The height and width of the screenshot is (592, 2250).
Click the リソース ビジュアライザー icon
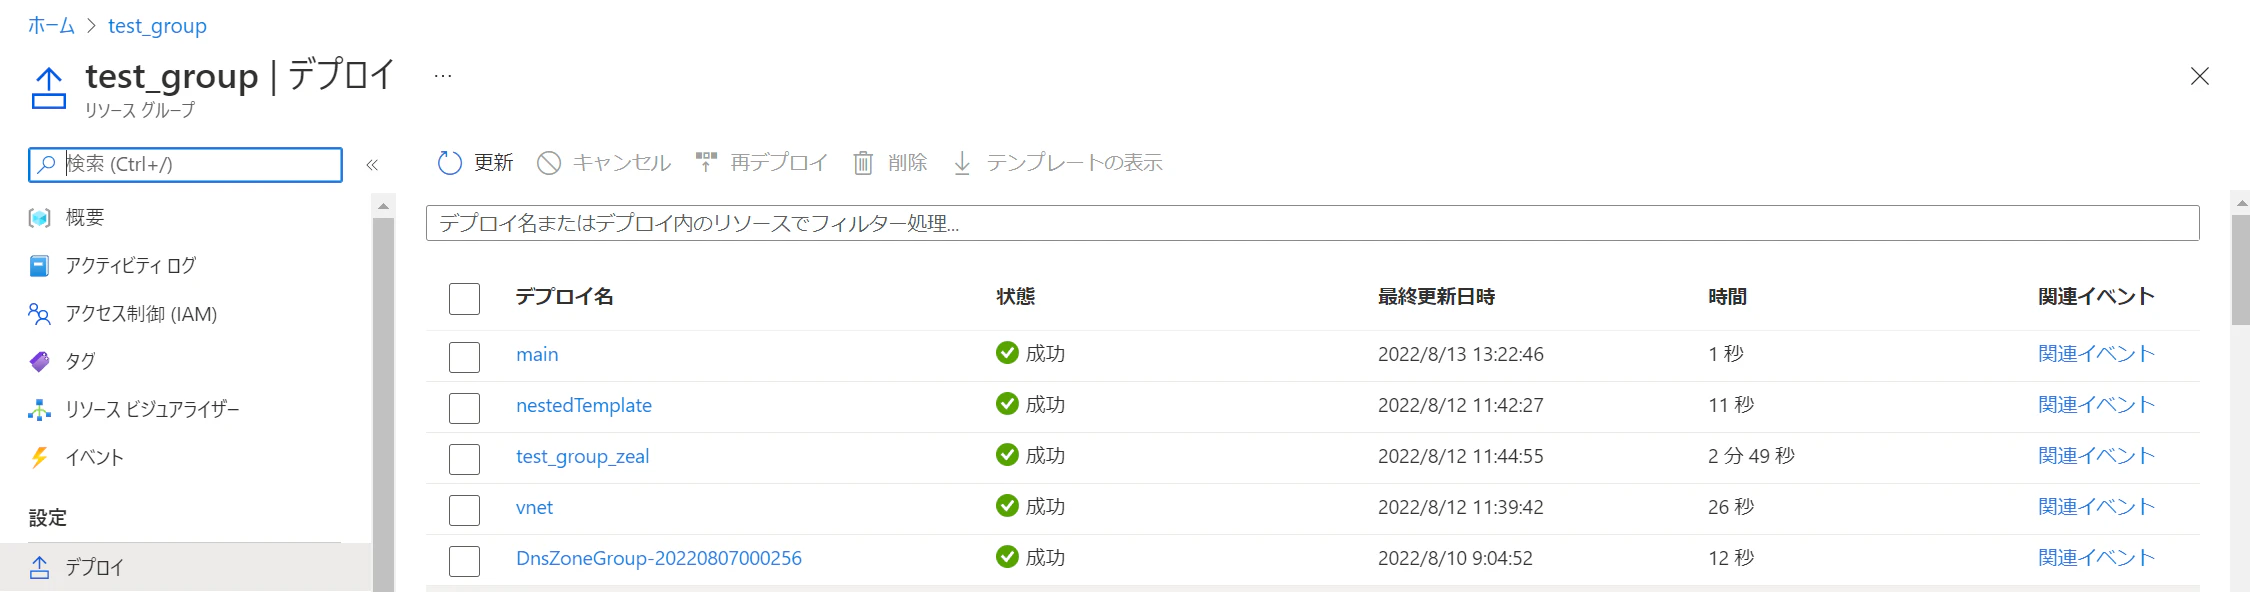[39, 409]
